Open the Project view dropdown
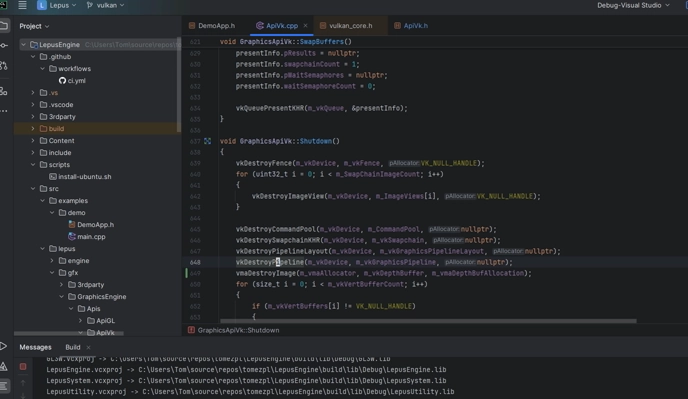Screen dimensions: 688x399 [x=34, y=26]
